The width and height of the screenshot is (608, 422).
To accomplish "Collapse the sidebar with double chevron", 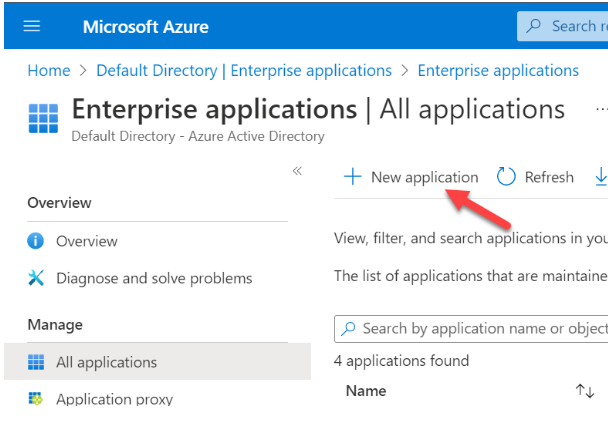I will coord(297,171).
